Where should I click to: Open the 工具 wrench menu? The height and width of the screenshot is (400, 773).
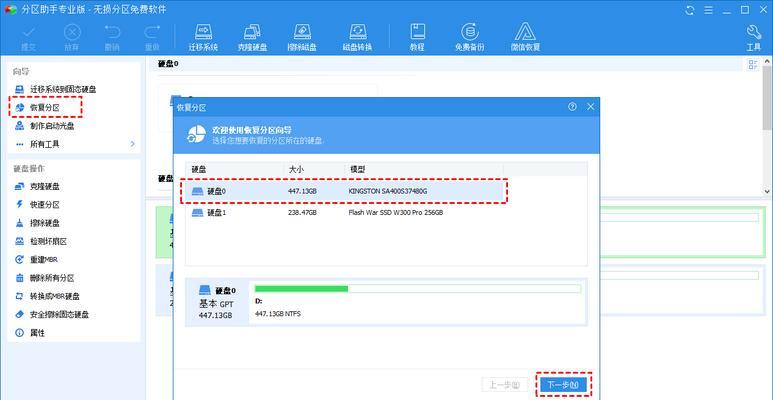pyautogui.click(x=754, y=38)
